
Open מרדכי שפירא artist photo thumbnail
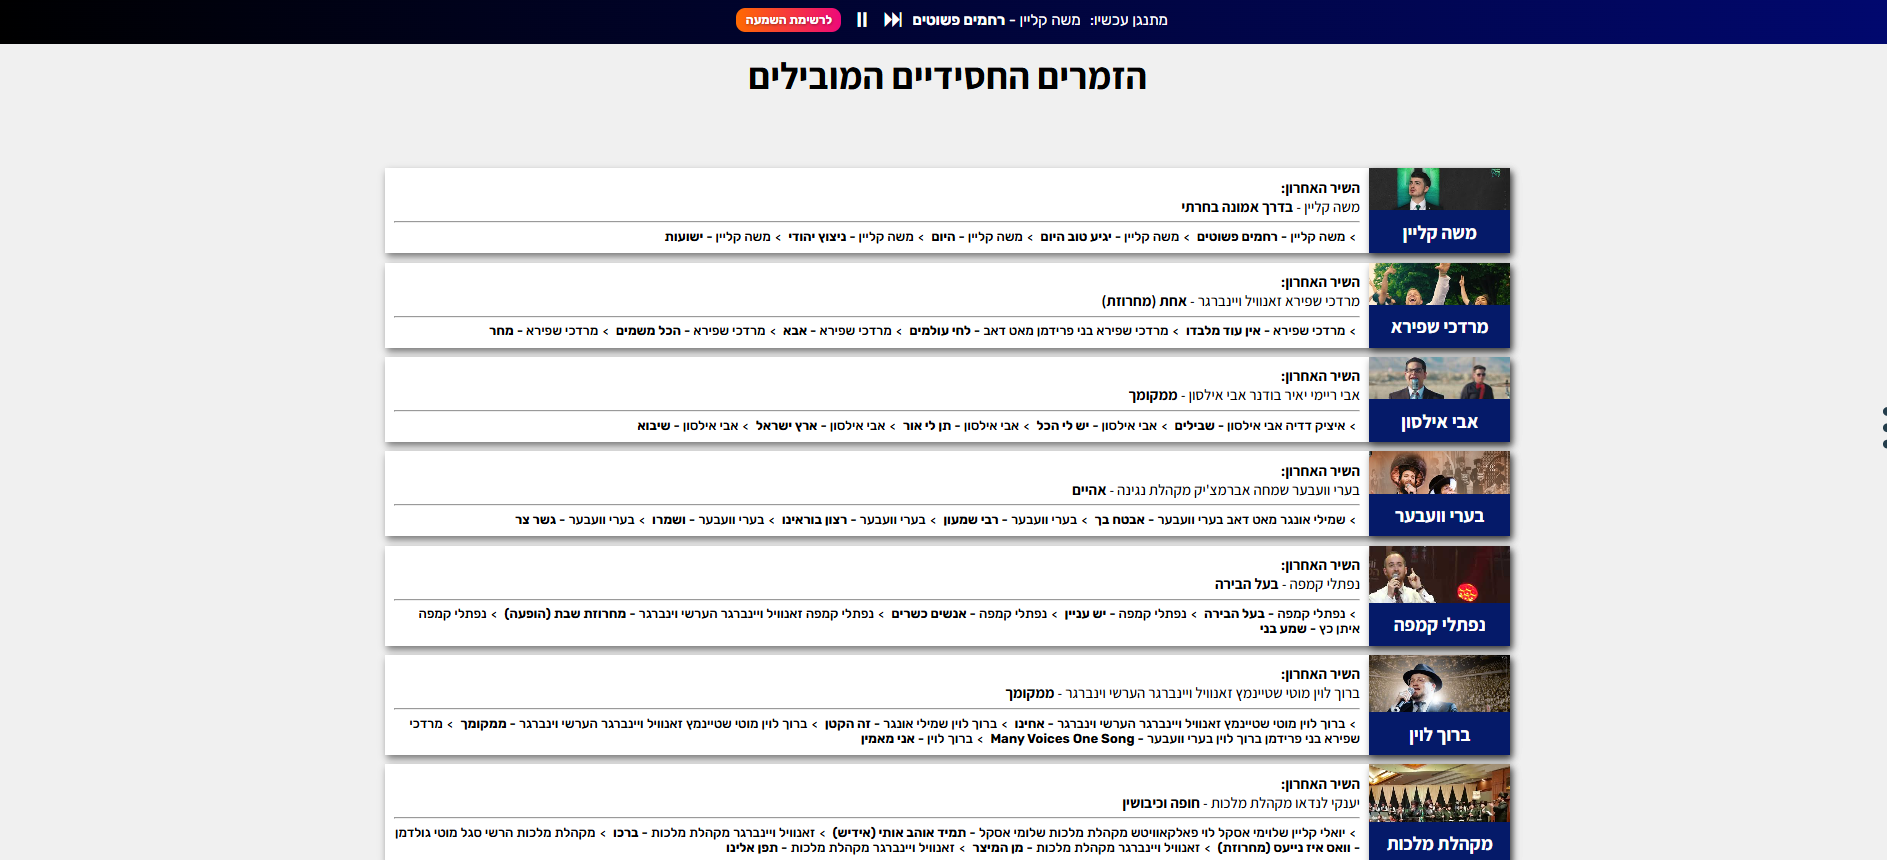pyautogui.click(x=1439, y=284)
